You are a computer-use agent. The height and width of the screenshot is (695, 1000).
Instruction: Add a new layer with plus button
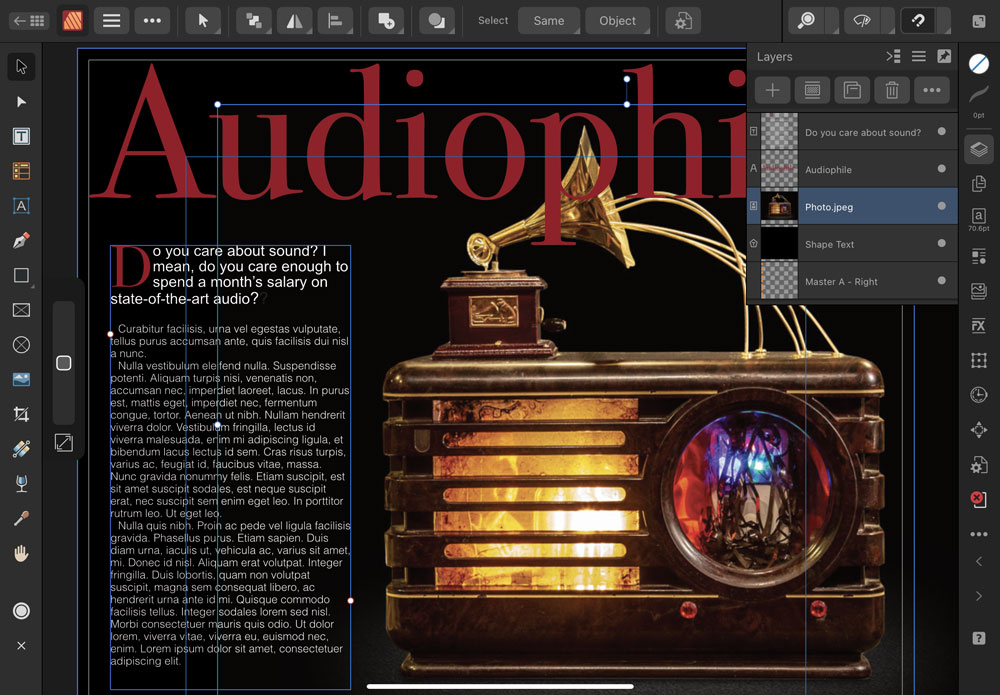tap(772, 90)
